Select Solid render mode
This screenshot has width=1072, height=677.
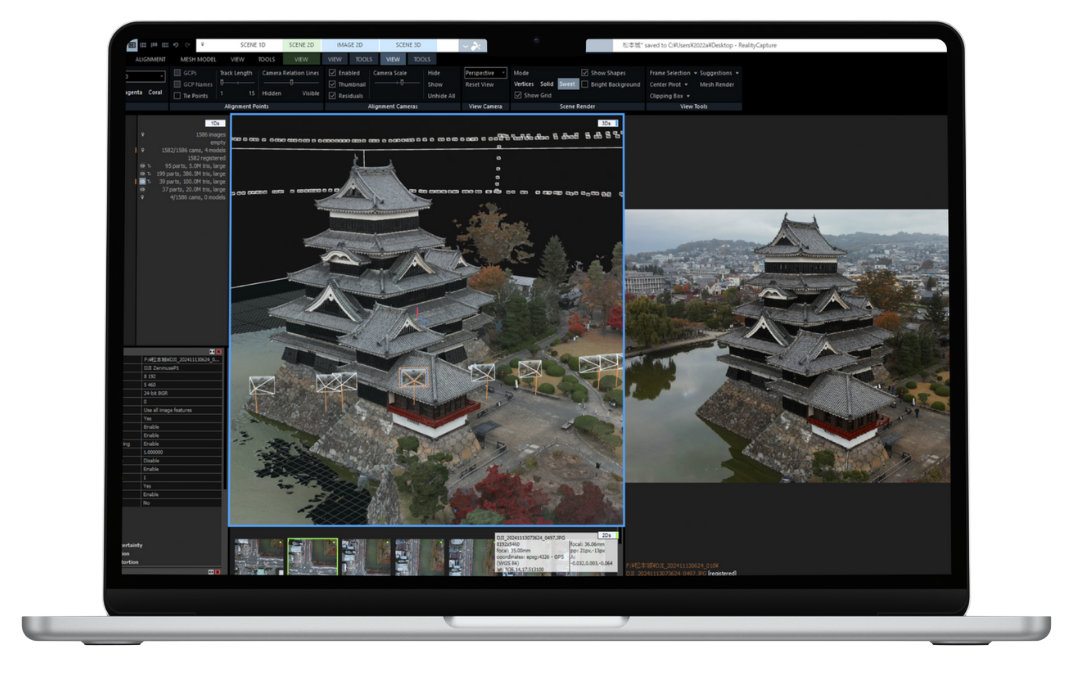546,84
